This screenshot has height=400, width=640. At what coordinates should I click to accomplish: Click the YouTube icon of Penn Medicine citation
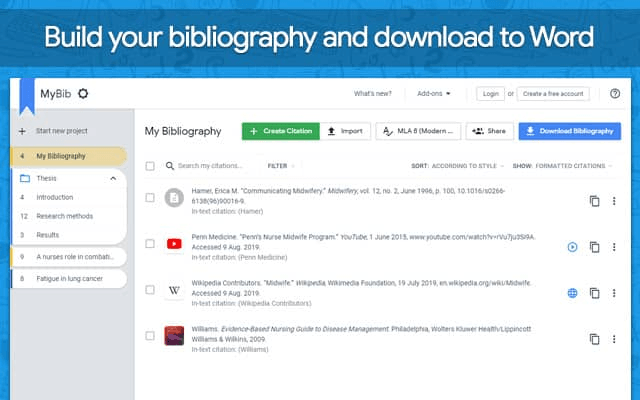pos(174,244)
